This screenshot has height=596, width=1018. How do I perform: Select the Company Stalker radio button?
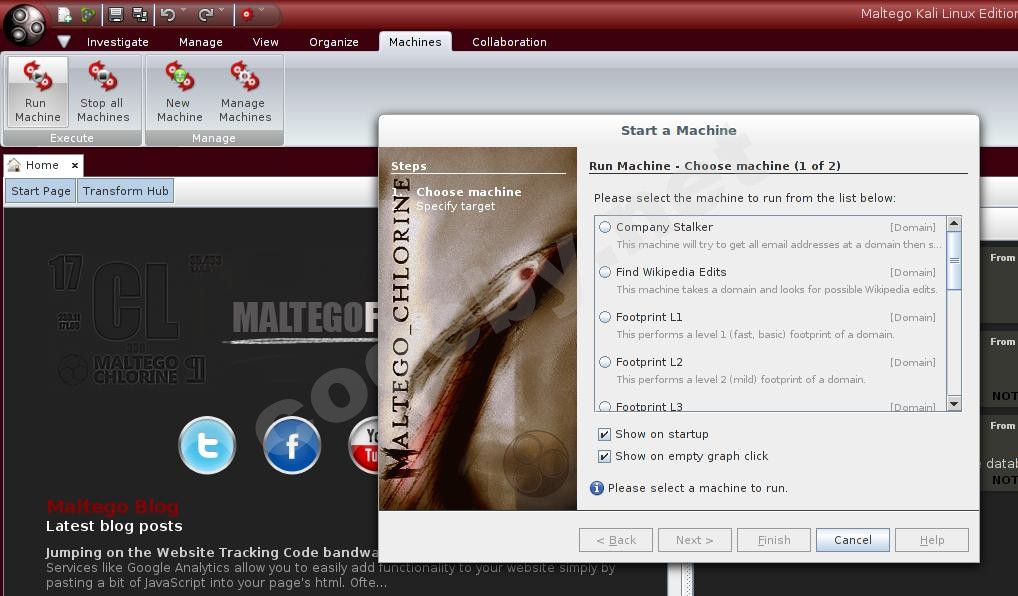pos(605,227)
